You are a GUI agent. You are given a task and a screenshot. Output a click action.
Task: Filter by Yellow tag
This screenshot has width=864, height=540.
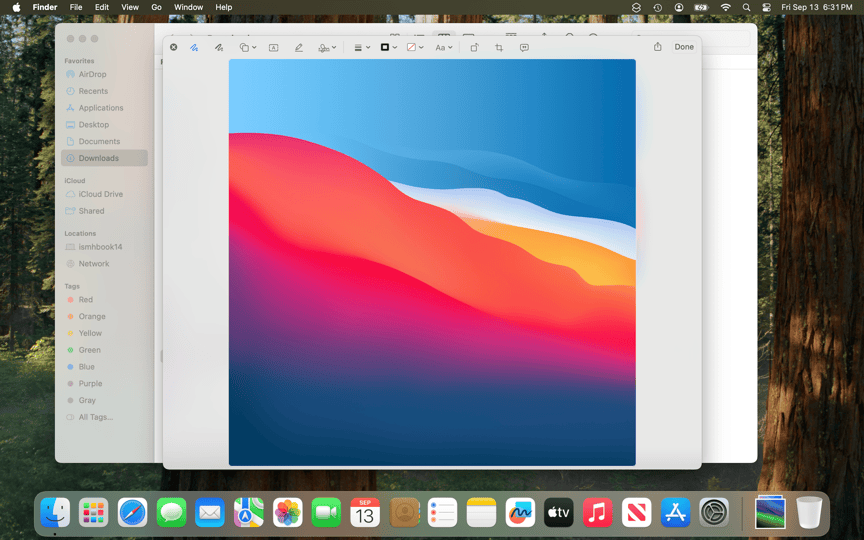click(x=104, y=333)
